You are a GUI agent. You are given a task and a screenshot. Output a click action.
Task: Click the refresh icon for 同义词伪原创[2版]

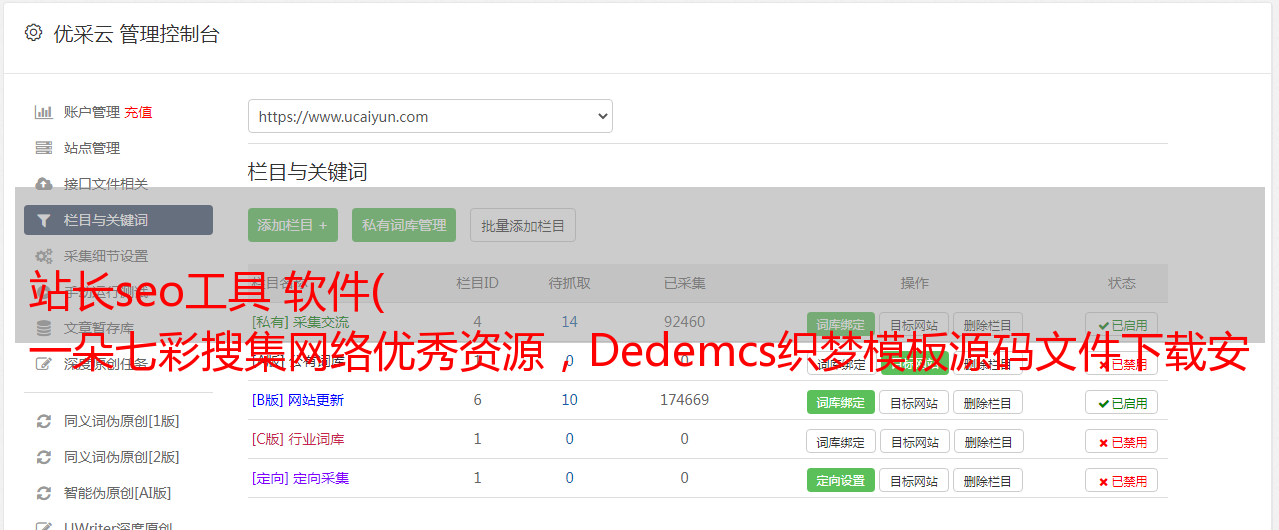click(x=43, y=457)
